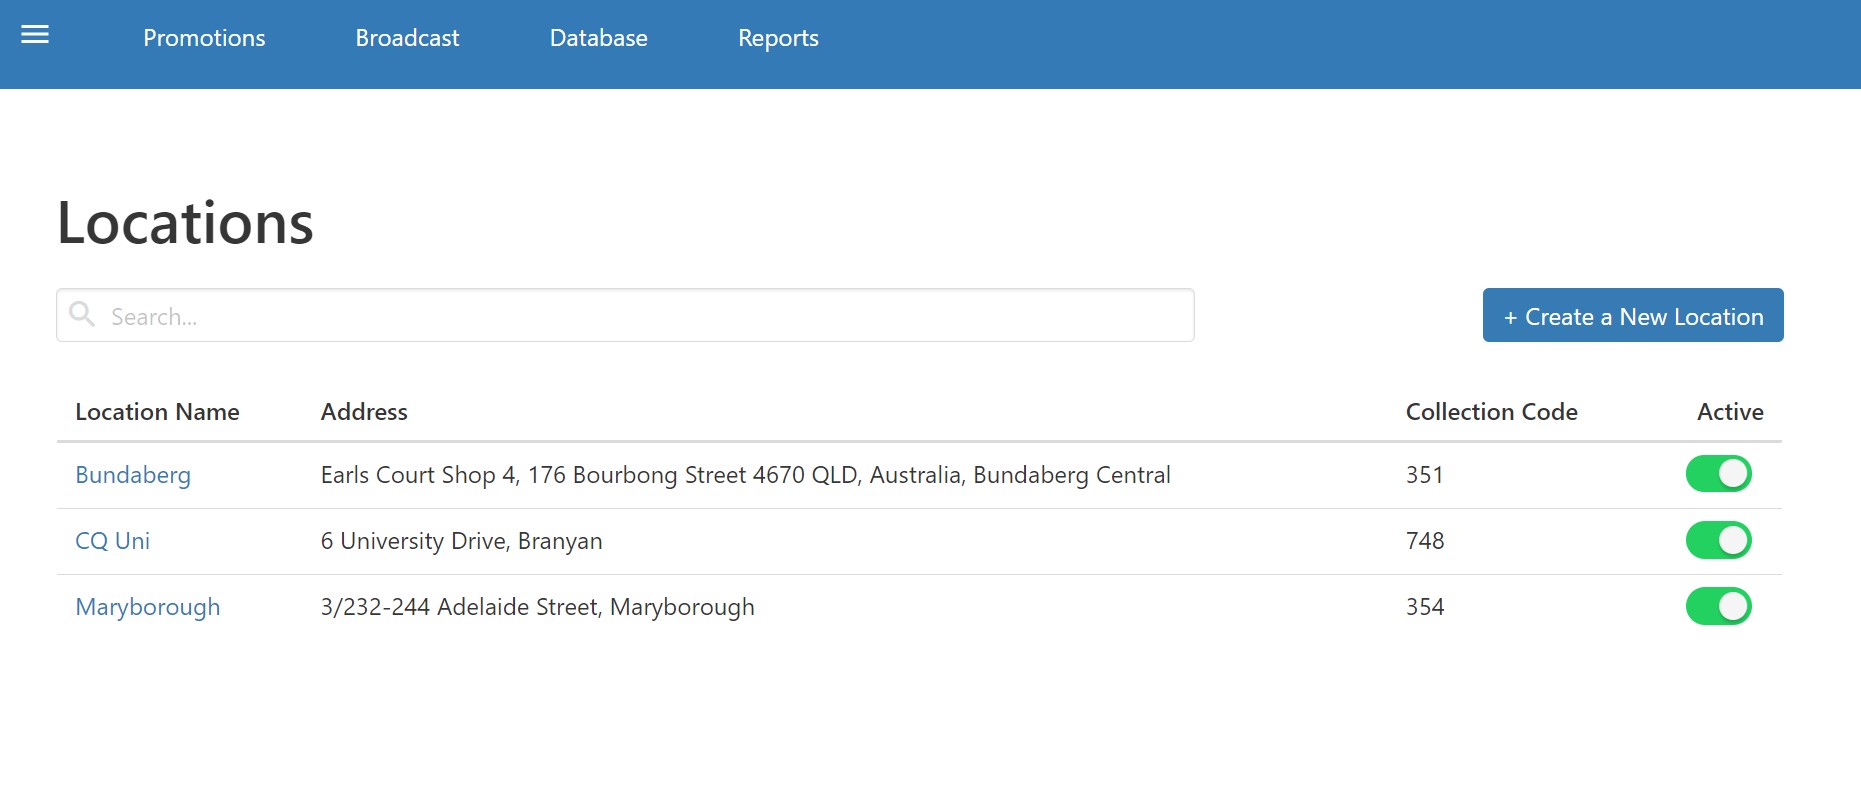The image size is (1861, 796).
Task: Click the Collection Code column header
Action: coord(1491,412)
